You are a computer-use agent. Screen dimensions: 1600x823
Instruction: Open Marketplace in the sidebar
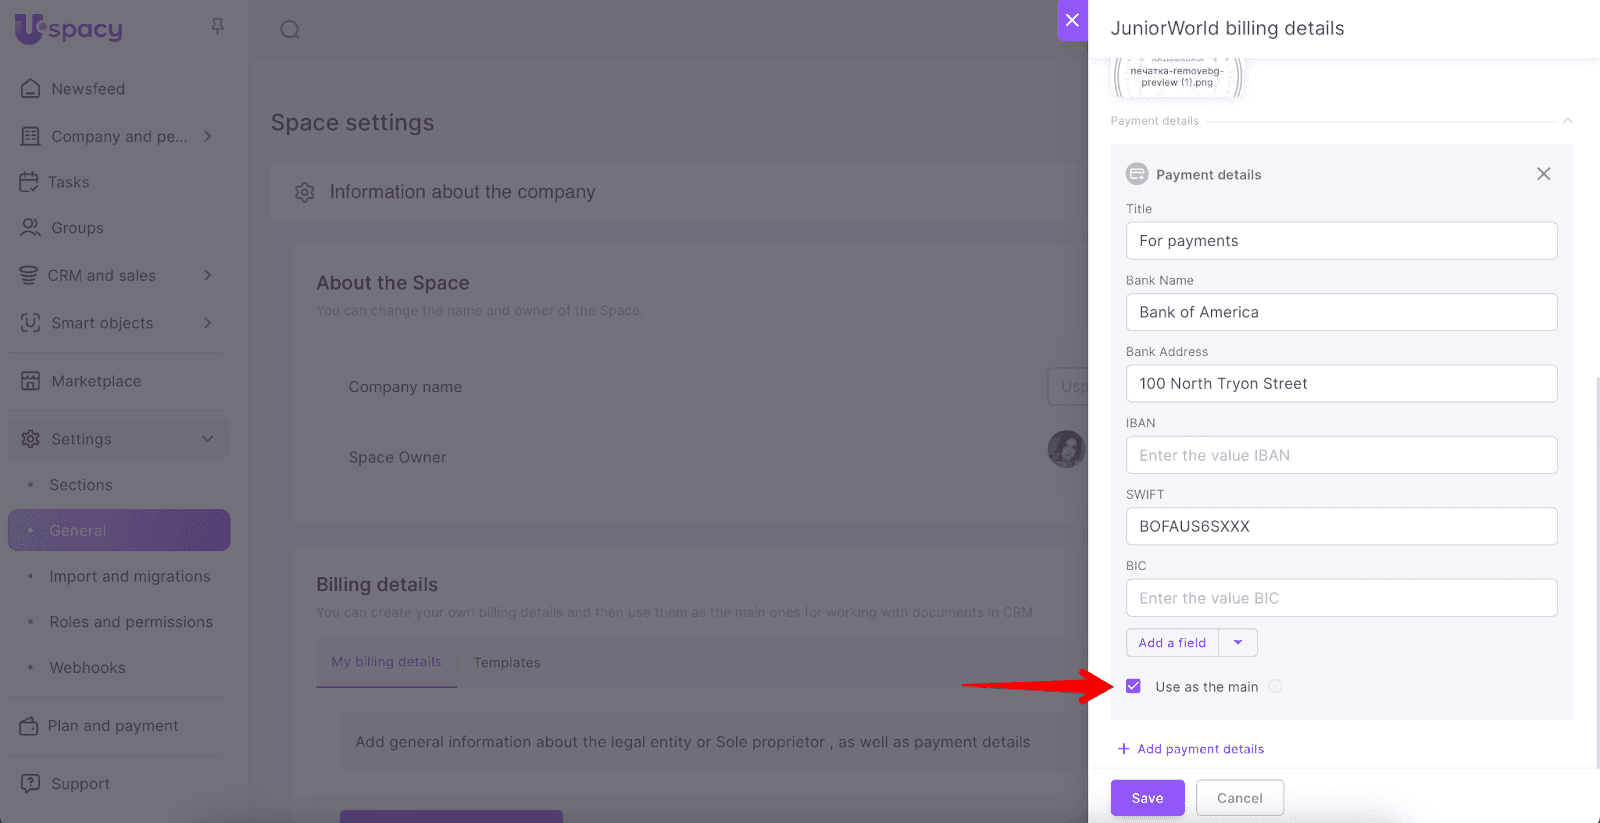pos(96,381)
